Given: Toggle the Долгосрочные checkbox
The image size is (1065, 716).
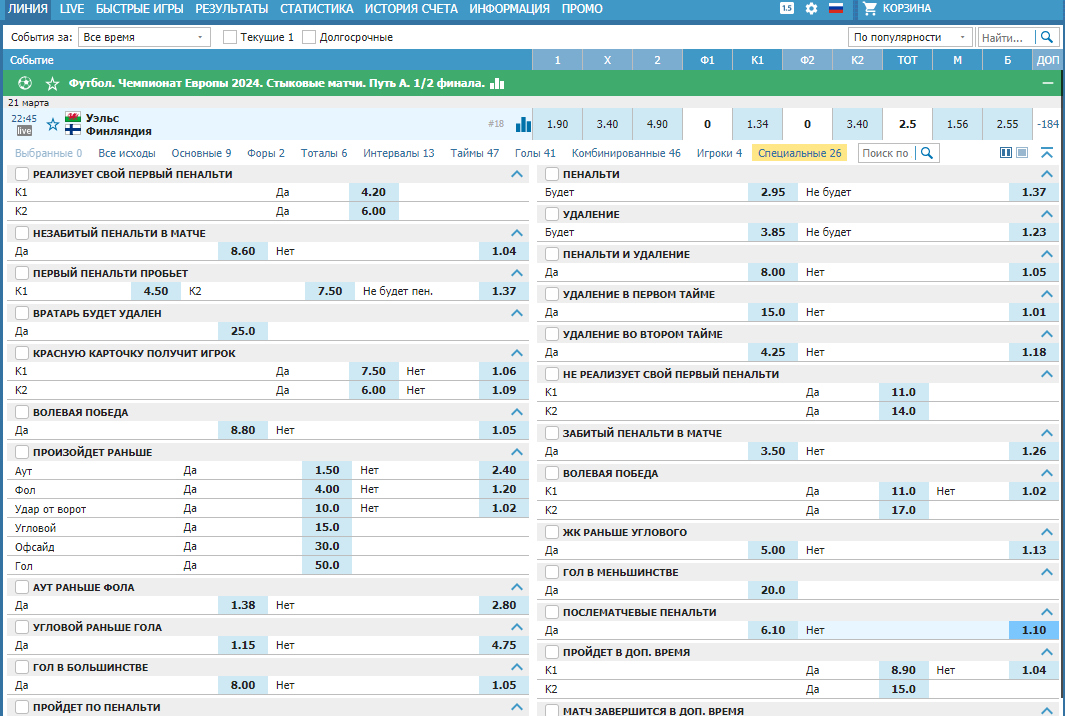Looking at the screenshot, I should [309, 37].
